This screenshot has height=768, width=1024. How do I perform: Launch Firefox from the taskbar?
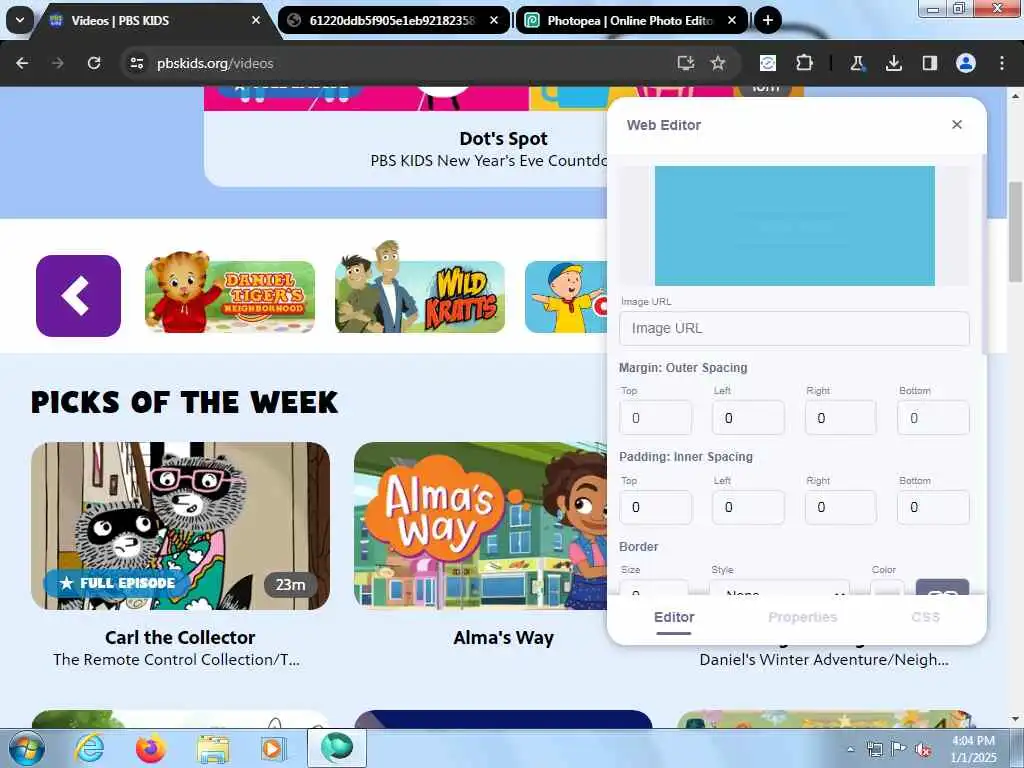coord(151,748)
